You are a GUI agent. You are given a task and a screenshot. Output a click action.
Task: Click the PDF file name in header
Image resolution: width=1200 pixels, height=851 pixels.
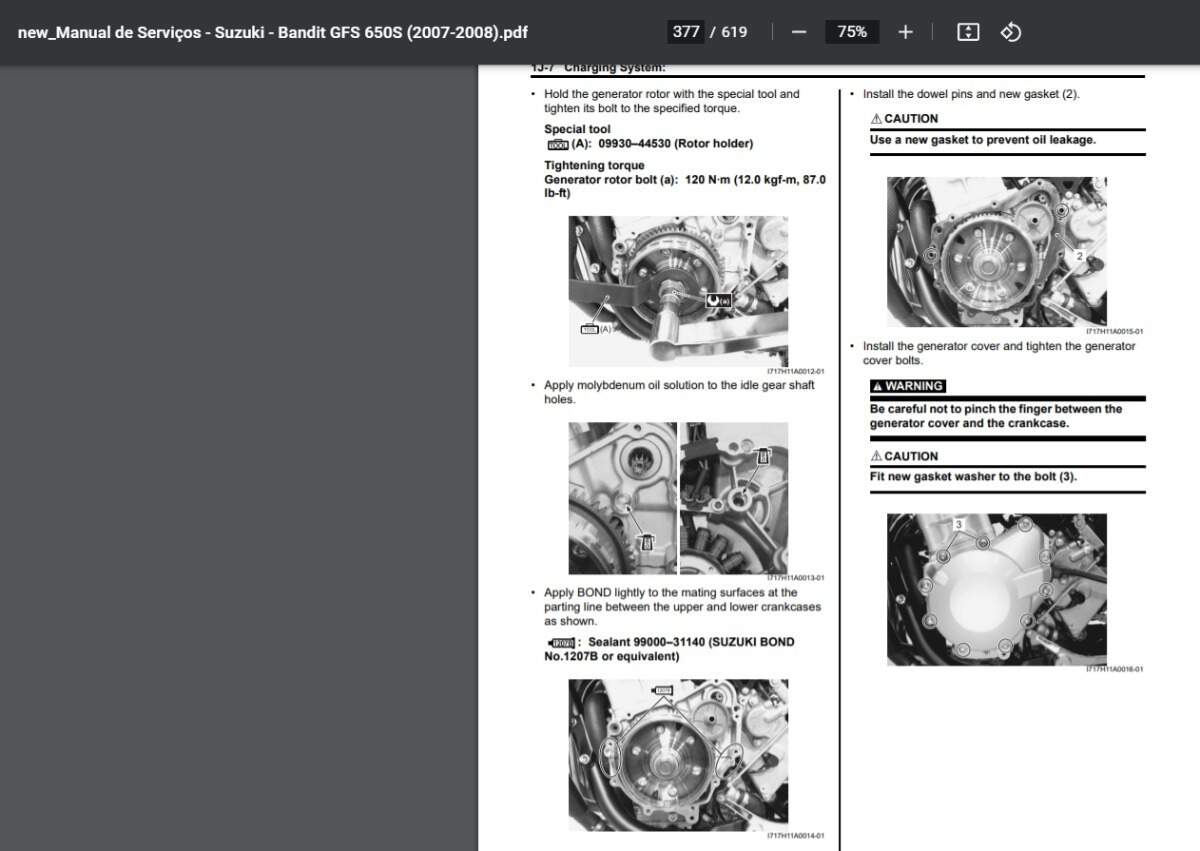pos(272,32)
